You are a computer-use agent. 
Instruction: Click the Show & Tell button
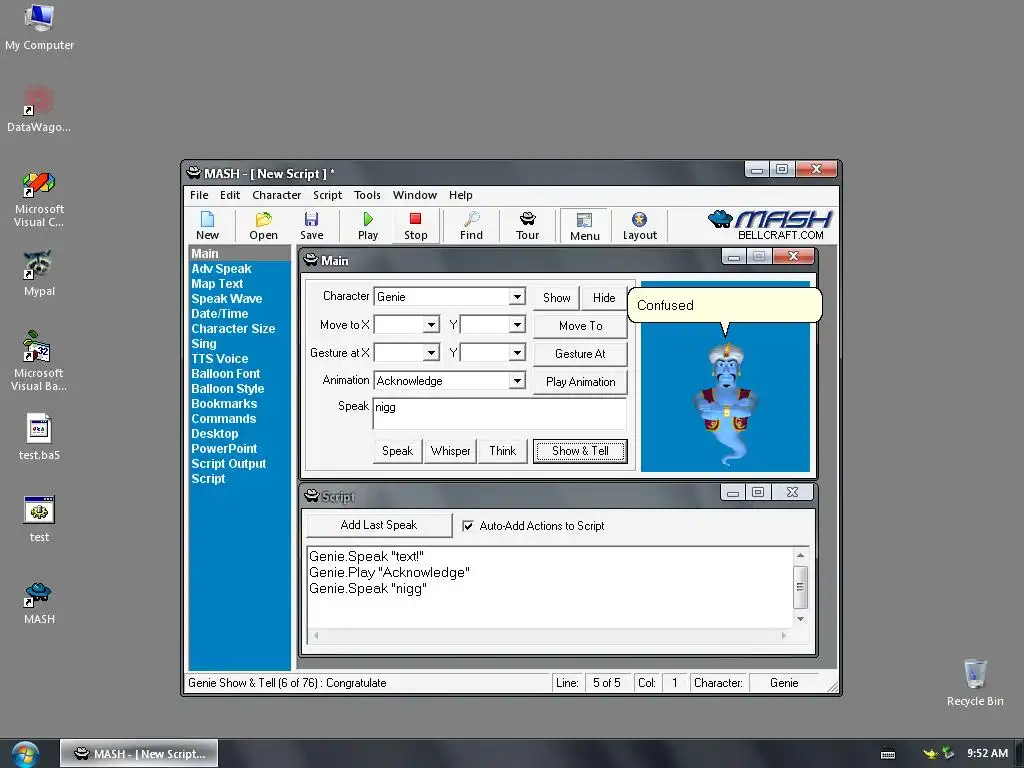coord(581,451)
